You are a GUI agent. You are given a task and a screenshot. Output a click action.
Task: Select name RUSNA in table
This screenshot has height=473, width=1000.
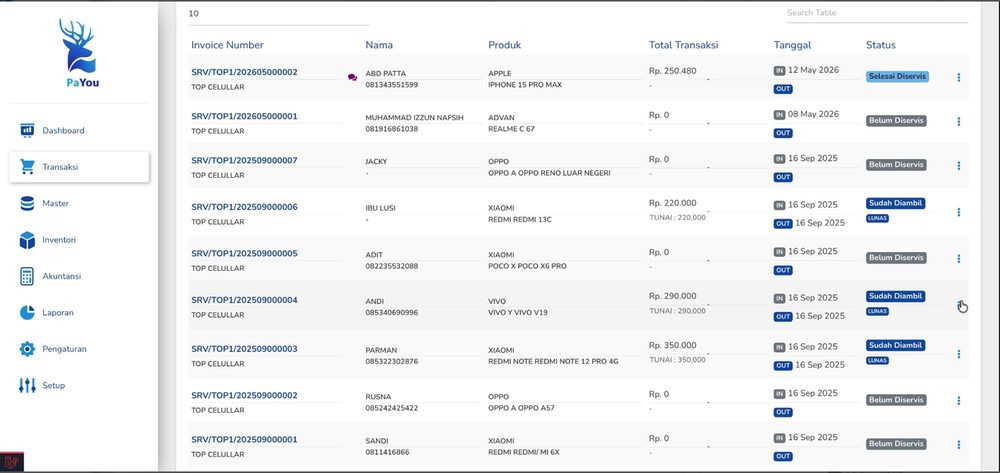(378, 397)
